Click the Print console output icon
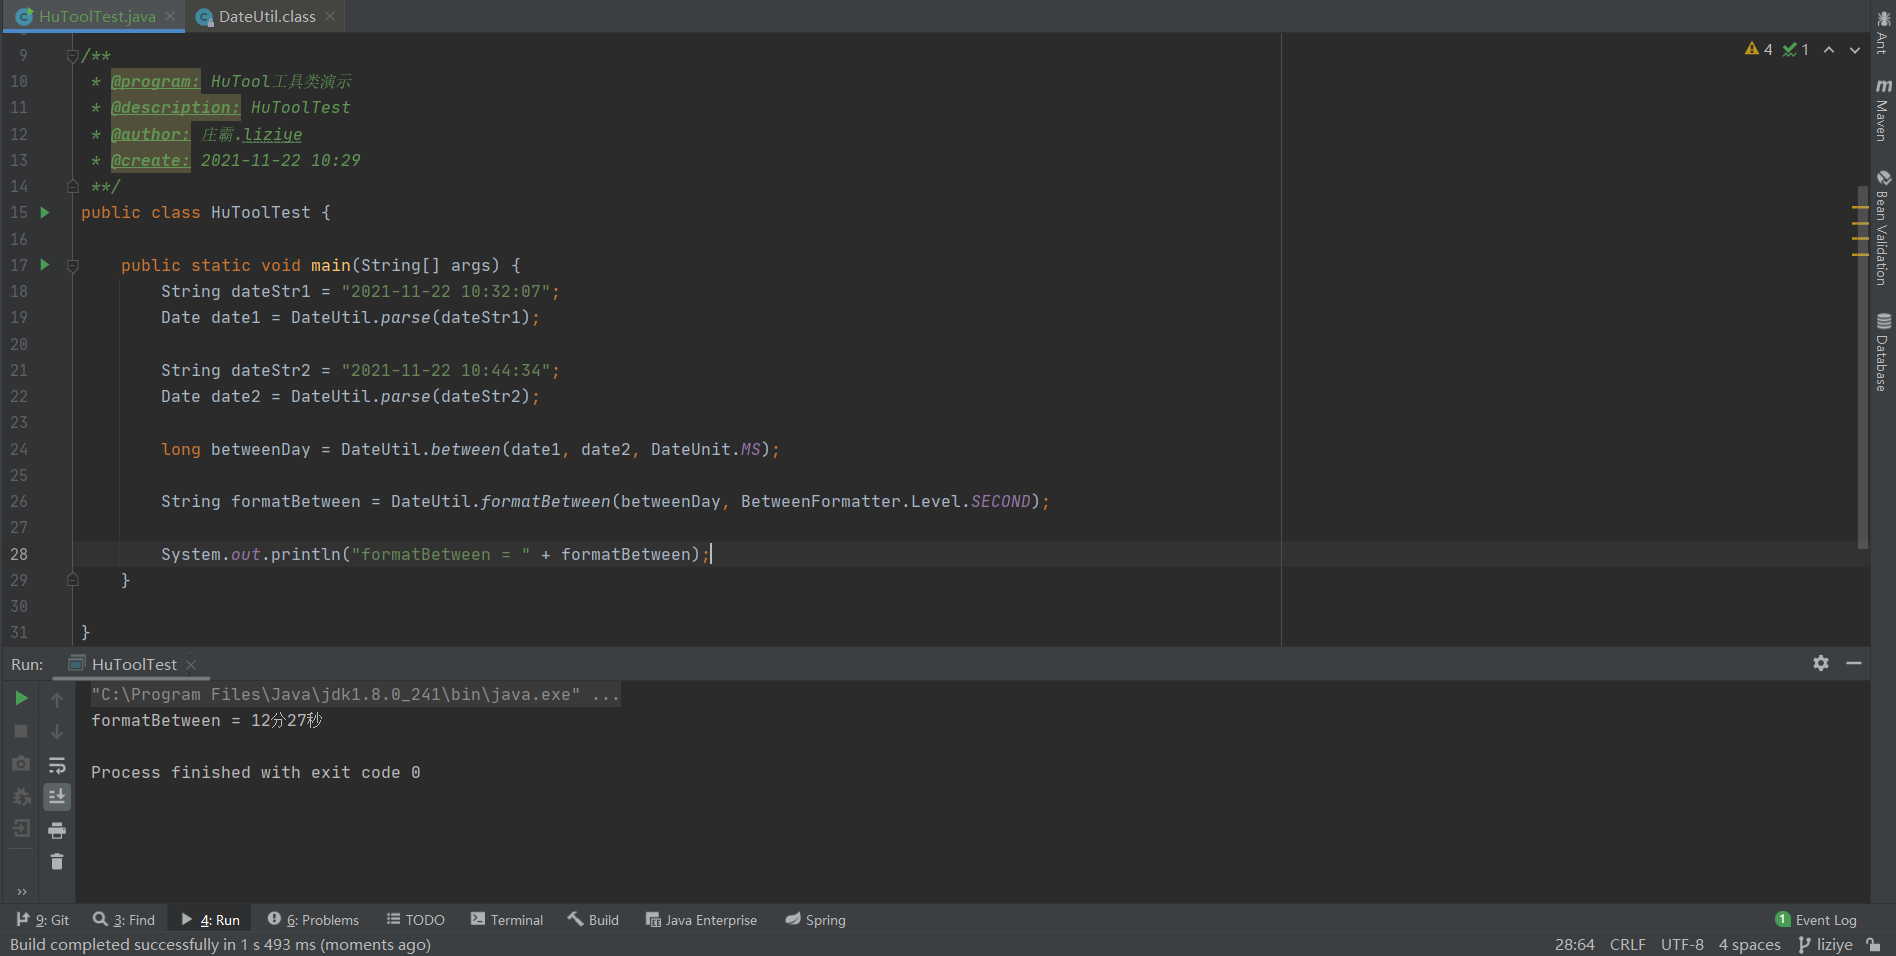The height and width of the screenshot is (956, 1896). [57, 830]
